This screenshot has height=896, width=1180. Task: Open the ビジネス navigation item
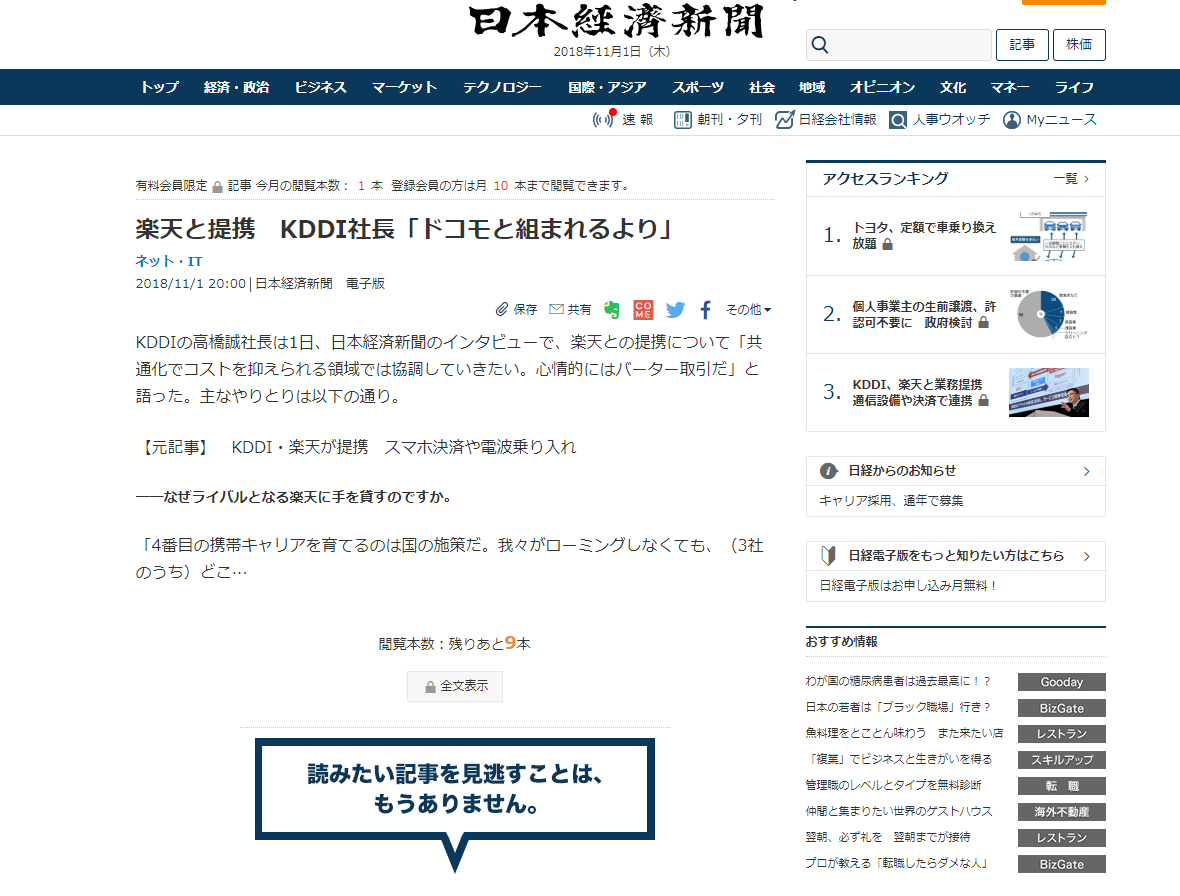pyautogui.click(x=321, y=87)
